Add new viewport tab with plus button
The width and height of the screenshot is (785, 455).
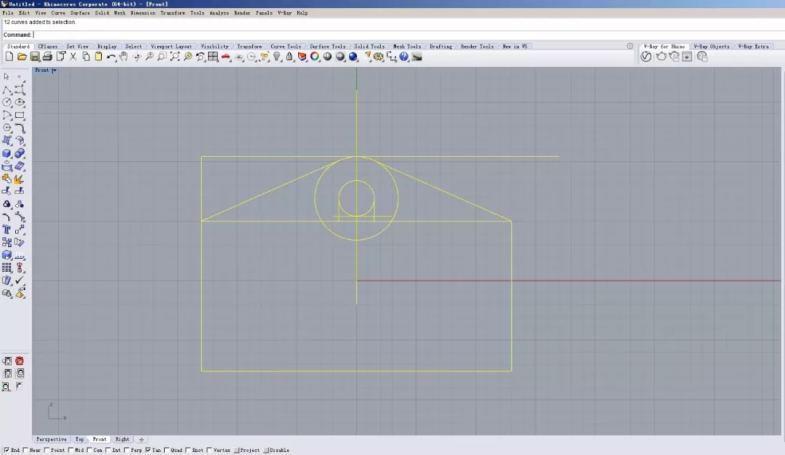141,439
